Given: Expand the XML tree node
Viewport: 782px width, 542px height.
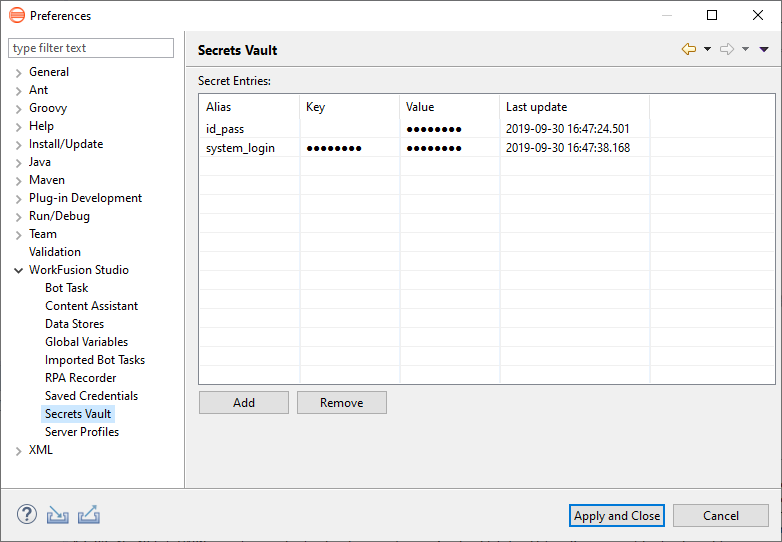Looking at the screenshot, I should [x=18, y=451].
